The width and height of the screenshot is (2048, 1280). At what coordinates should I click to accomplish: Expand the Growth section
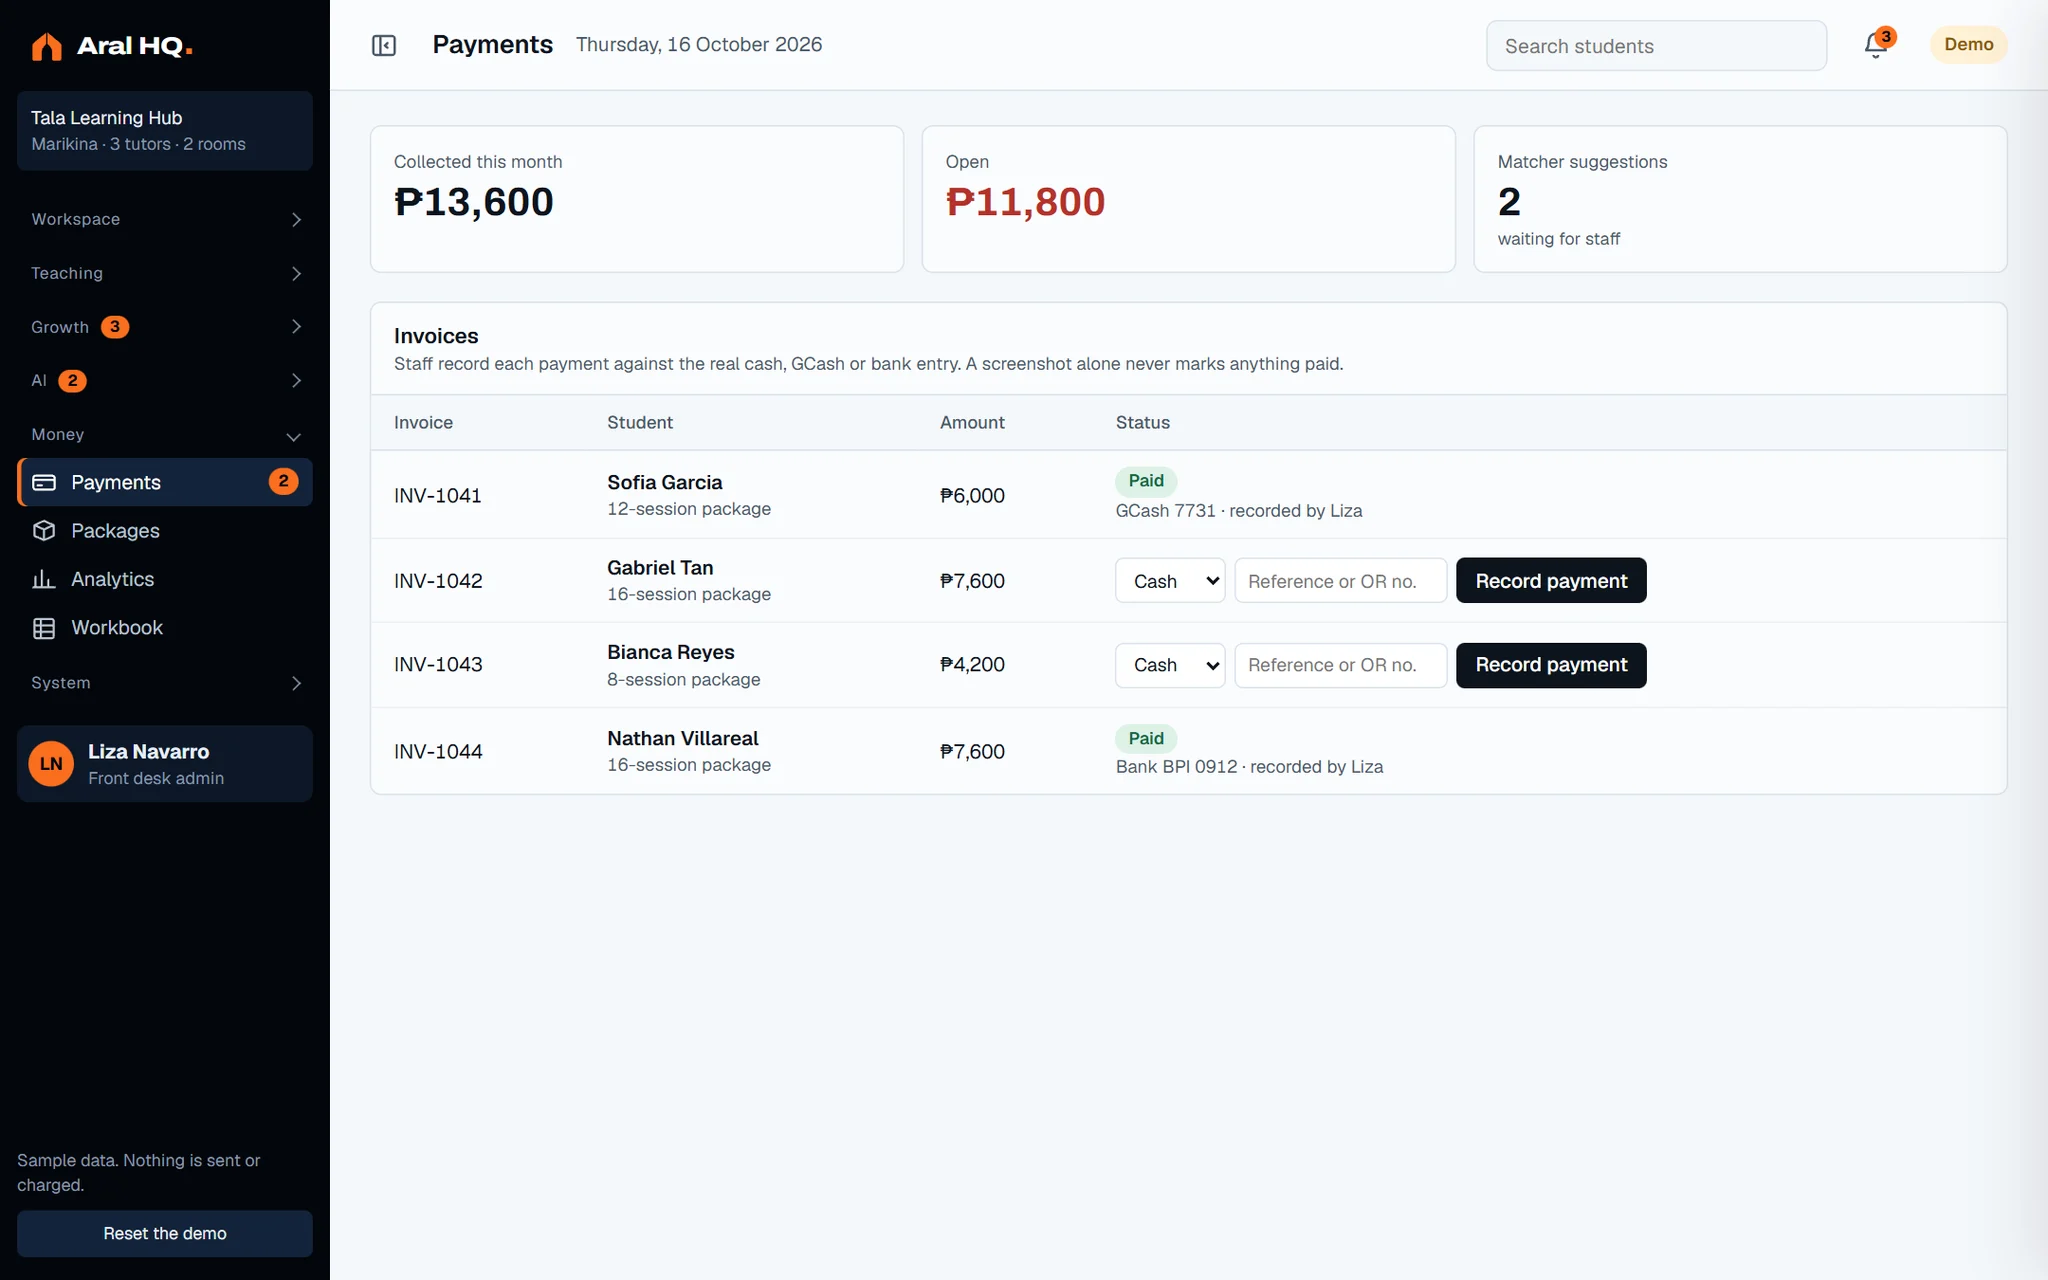tap(165, 327)
